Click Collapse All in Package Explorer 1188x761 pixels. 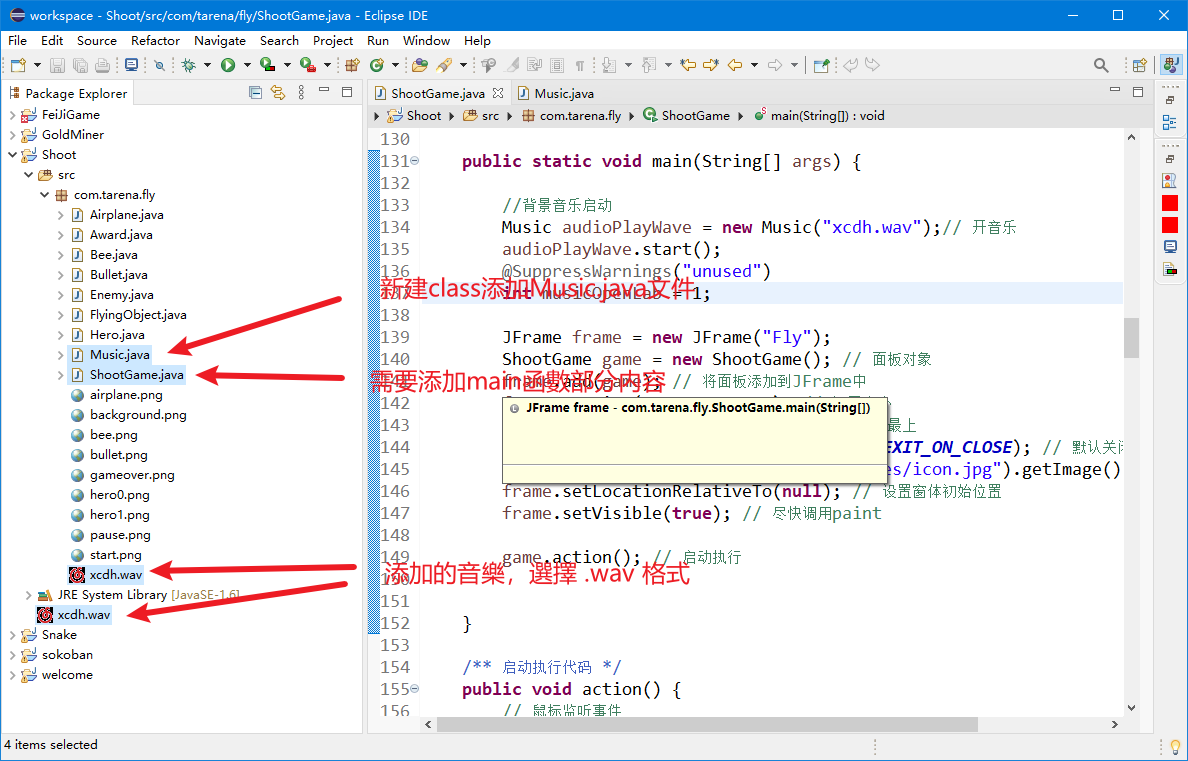[255, 92]
